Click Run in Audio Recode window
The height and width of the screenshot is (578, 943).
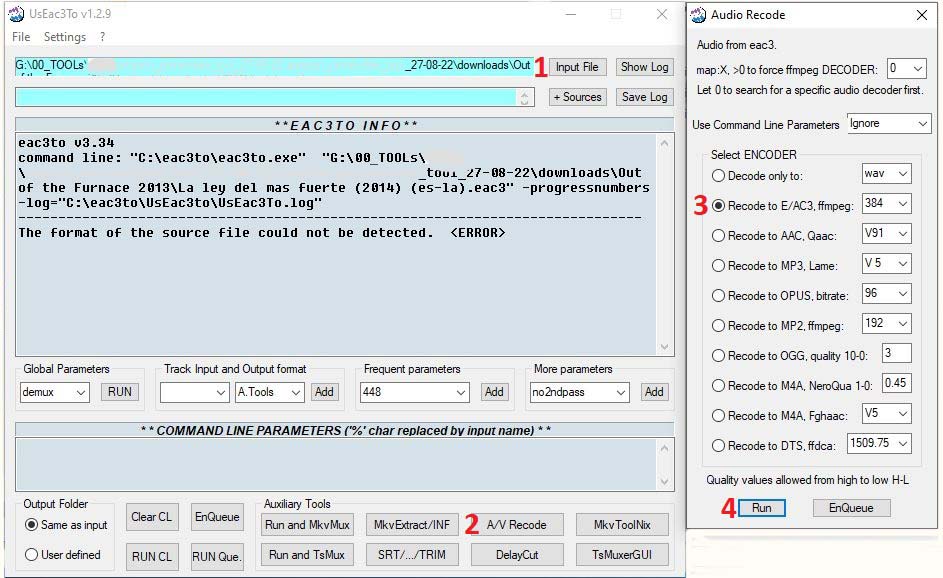(x=761, y=508)
